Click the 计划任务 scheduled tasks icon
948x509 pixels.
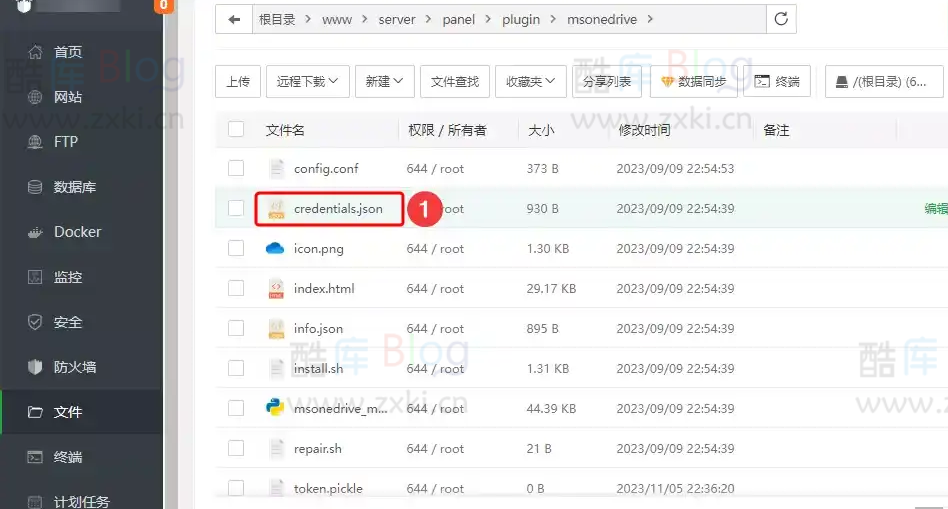pyautogui.click(x=35, y=502)
